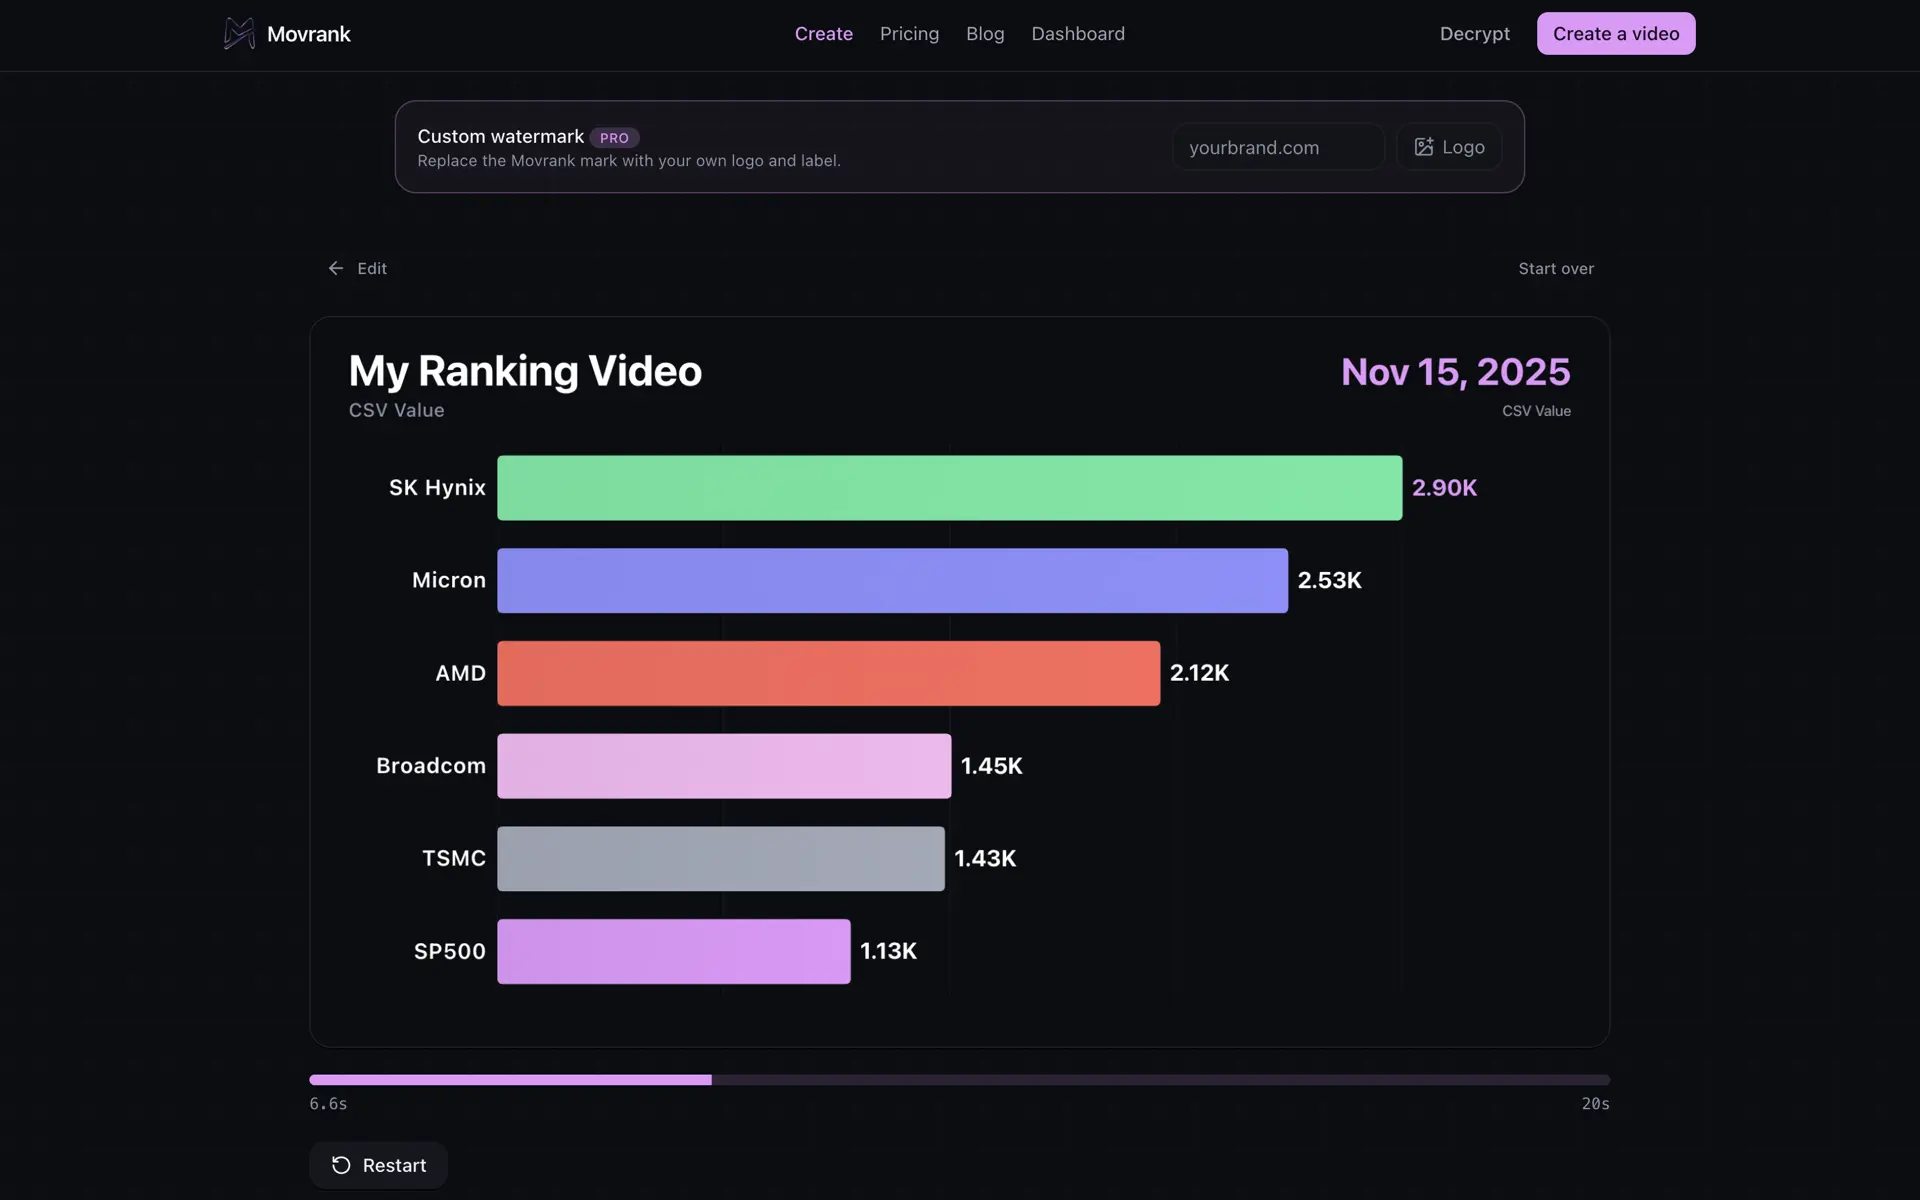Click the 1.45K value label
Screen dimensions: 1920x1200
(x=991, y=766)
